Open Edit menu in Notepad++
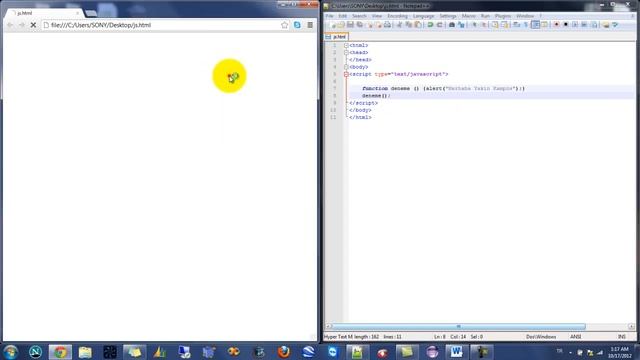Viewport: 640px width, 360px height. (342, 16)
